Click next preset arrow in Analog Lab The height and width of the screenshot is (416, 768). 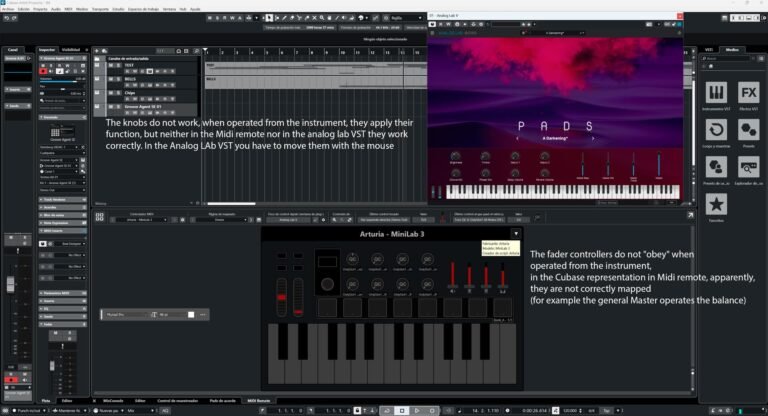pyautogui.click(x=593, y=139)
